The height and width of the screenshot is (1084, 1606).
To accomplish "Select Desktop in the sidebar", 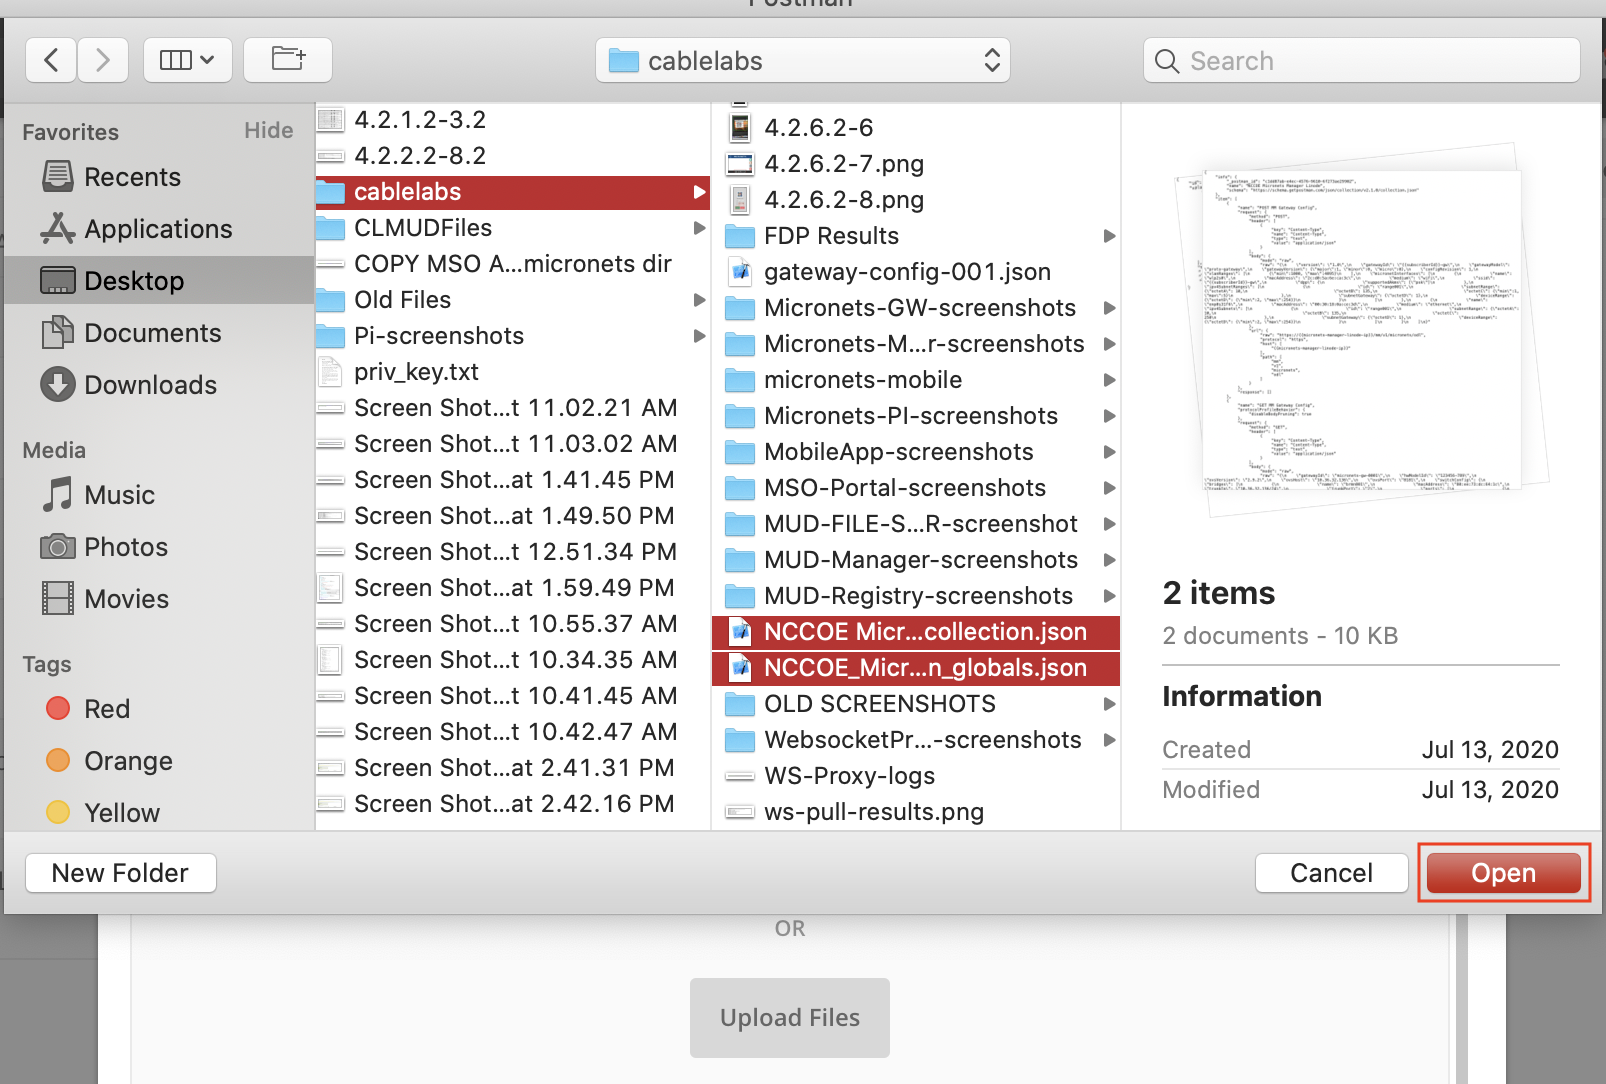I will tap(160, 280).
